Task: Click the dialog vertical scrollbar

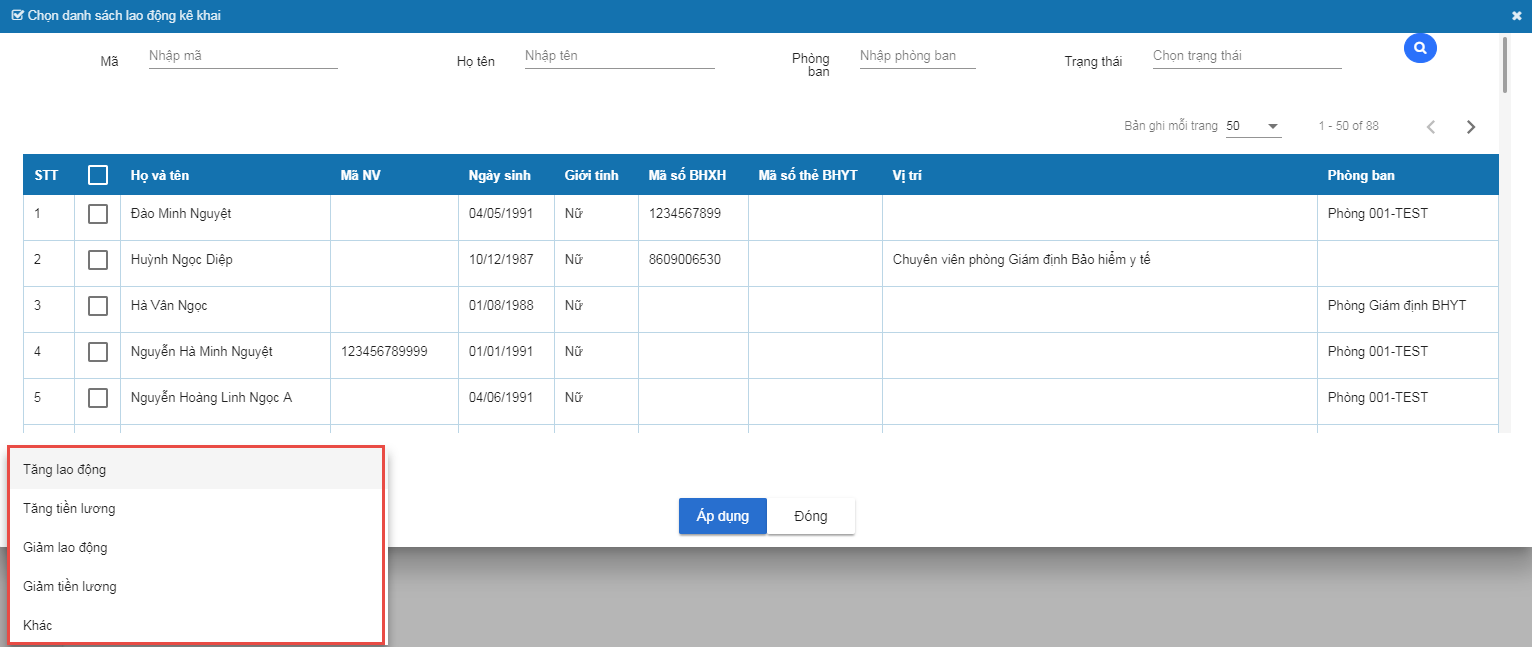Action: pyautogui.click(x=1505, y=65)
